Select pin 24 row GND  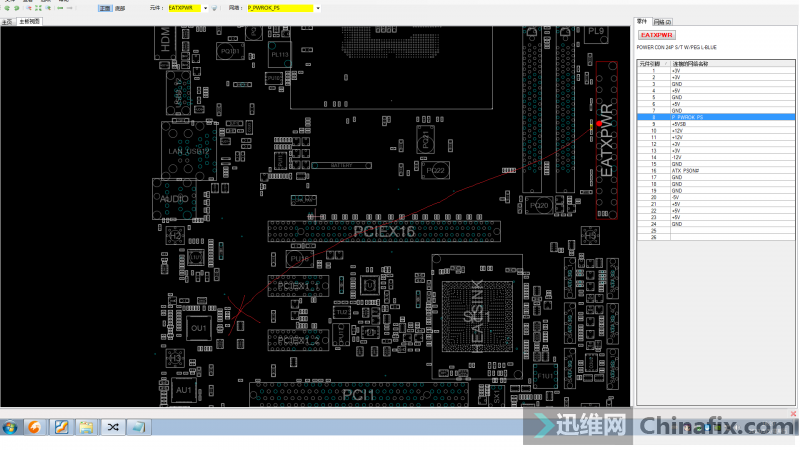coord(716,224)
